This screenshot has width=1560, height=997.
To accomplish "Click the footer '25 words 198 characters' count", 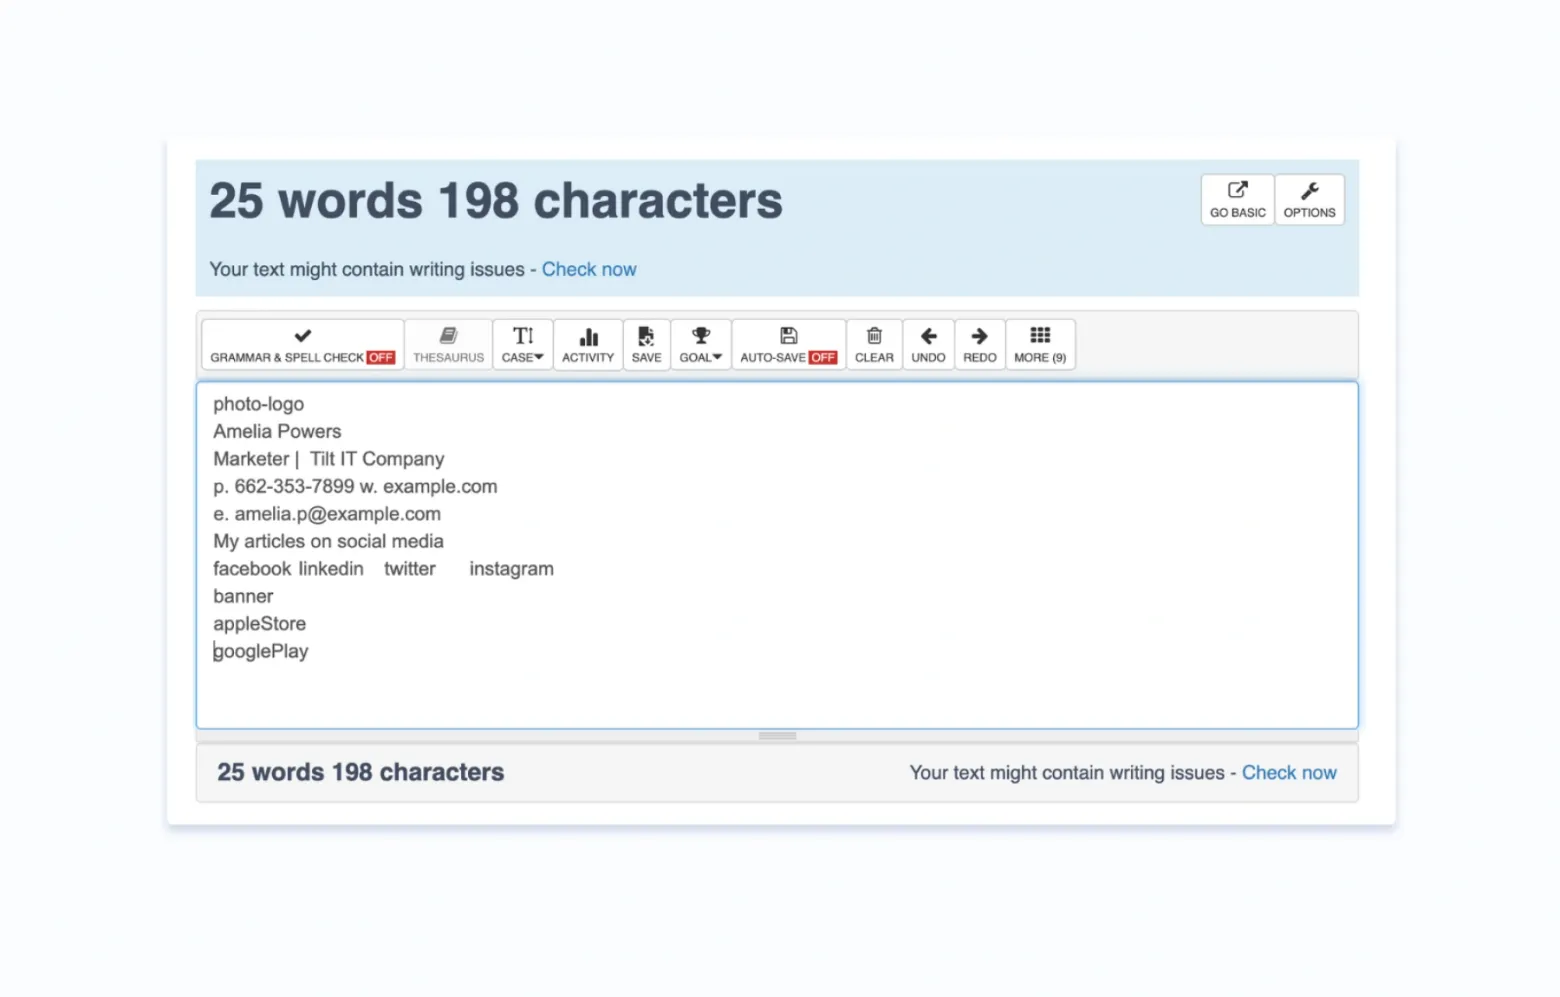I will [361, 772].
